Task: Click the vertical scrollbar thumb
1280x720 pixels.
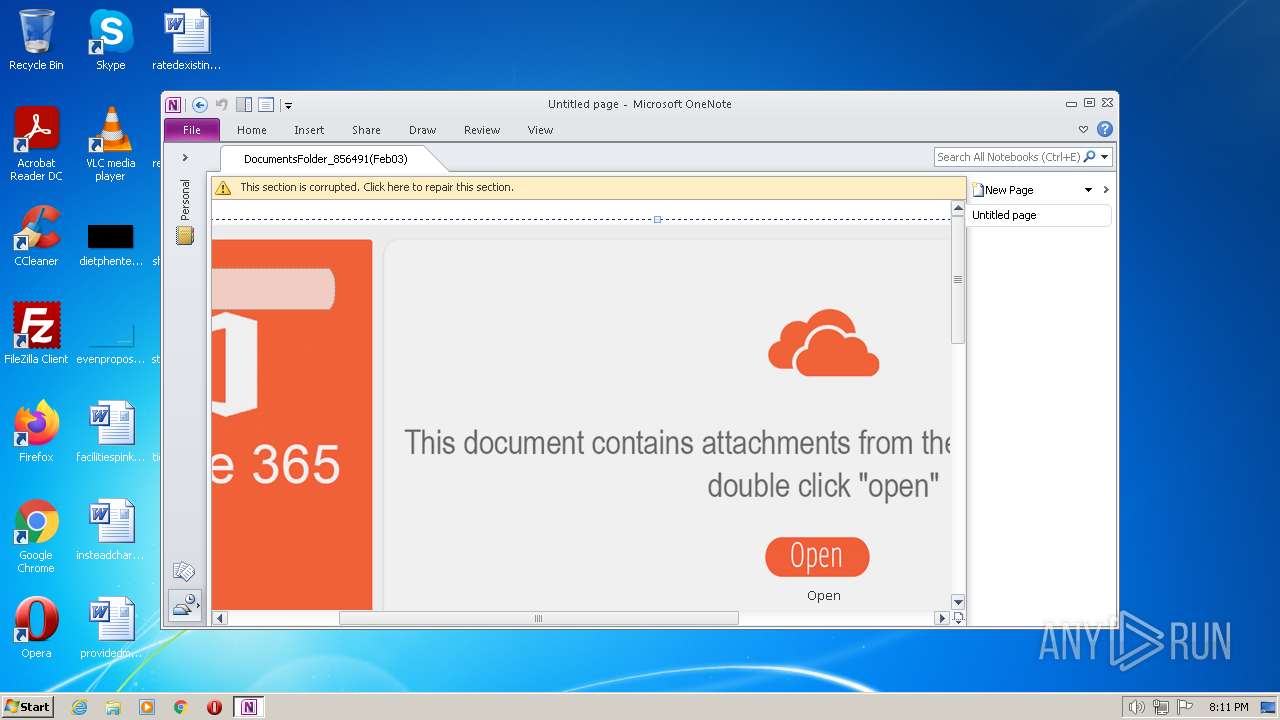Action: pyautogui.click(x=958, y=280)
